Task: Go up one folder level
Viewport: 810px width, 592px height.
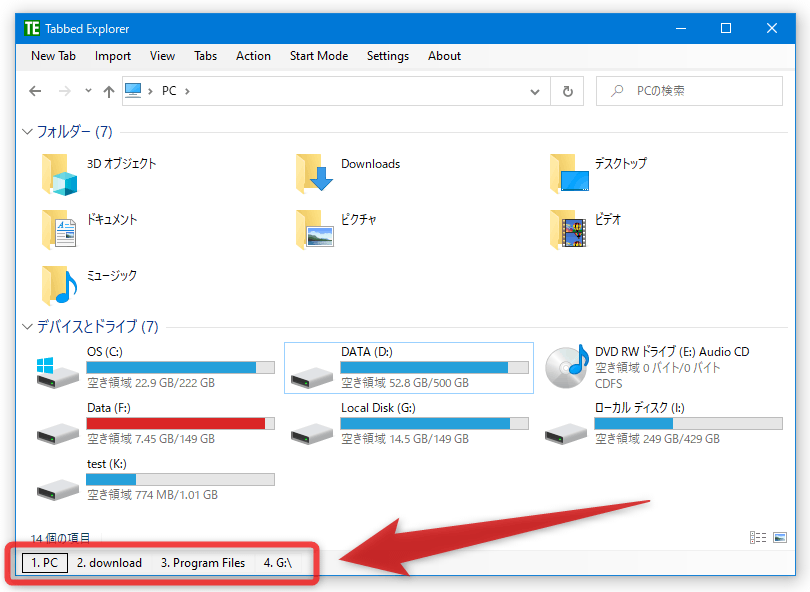Action: 108,91
